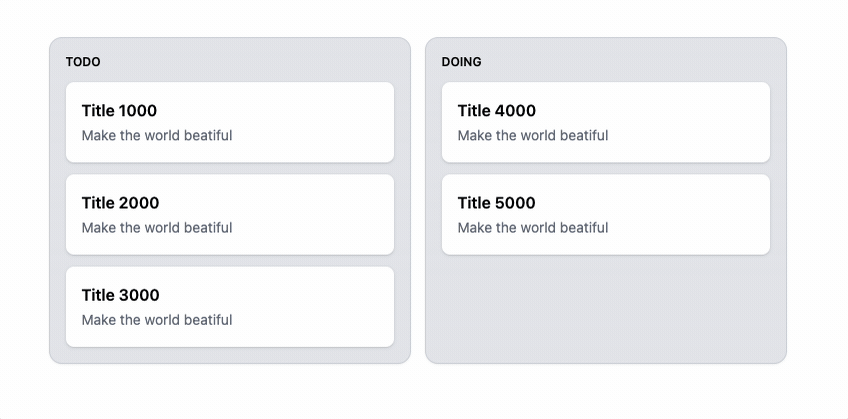The width and height of the screenshot is (848, 419).
Task: Click the description under Title 5000
Action: [533, 228]
